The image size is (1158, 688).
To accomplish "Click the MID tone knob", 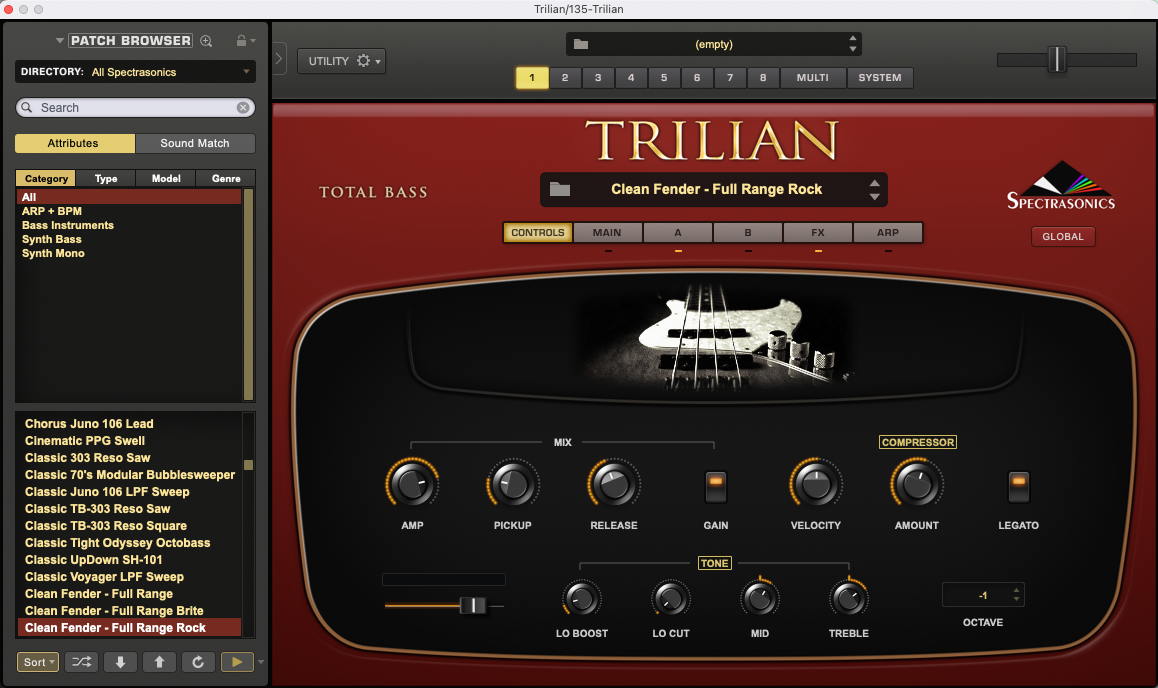I will tap(759, 598).
